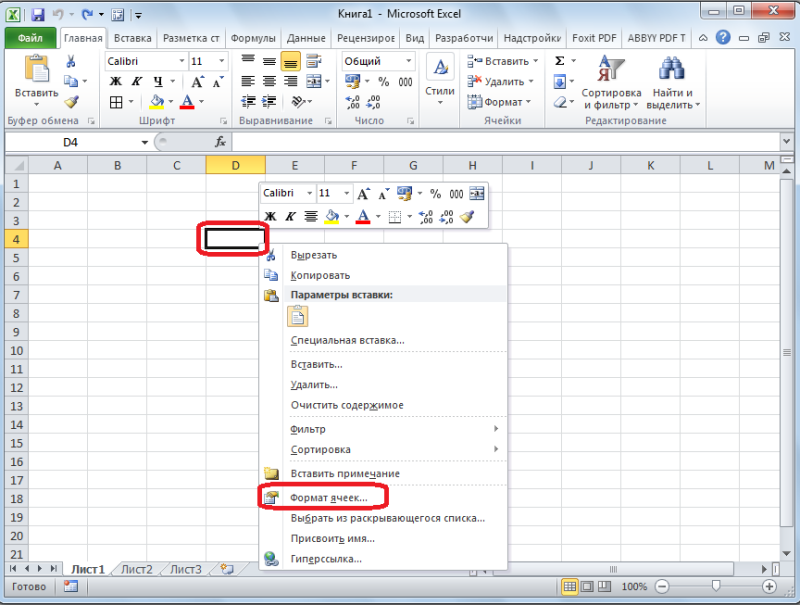Screen dimensions: 800x605
Task: Expand the Name Box dropdown arrow beside D4
Action: pyautogui.click(x=145, y=142)
